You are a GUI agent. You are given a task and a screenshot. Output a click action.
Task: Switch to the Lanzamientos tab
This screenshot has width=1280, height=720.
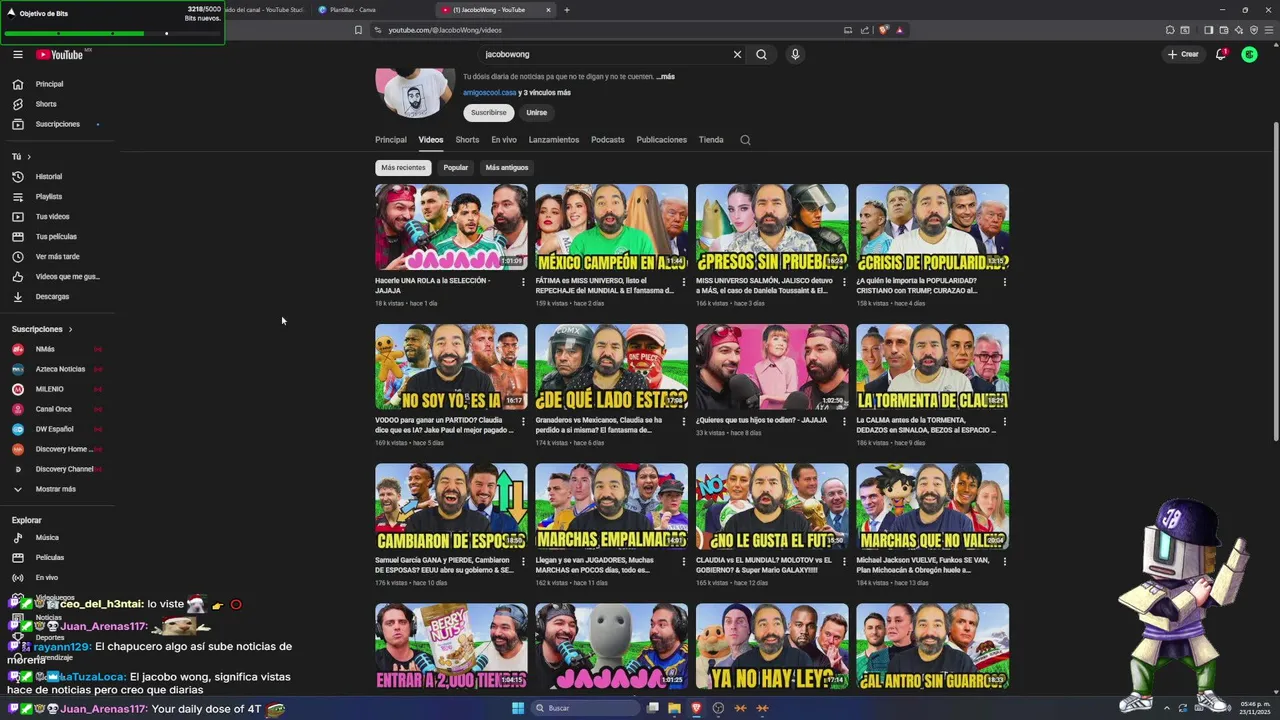tap(554, 140)
